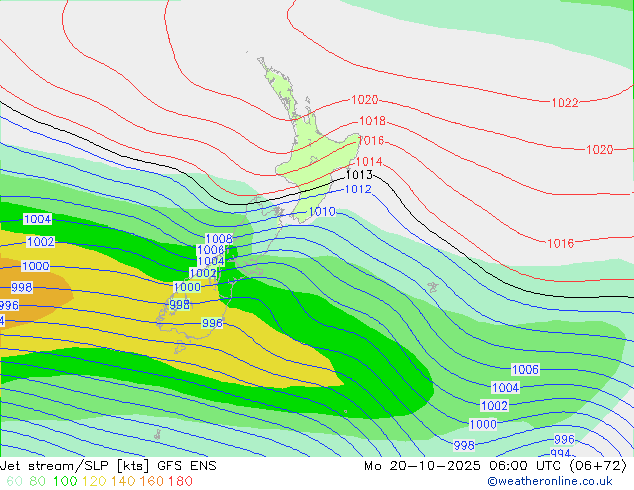This screenshot has width=634, height=490.
Task: Select the 100 kts legend value
Action: click(65, 481)
